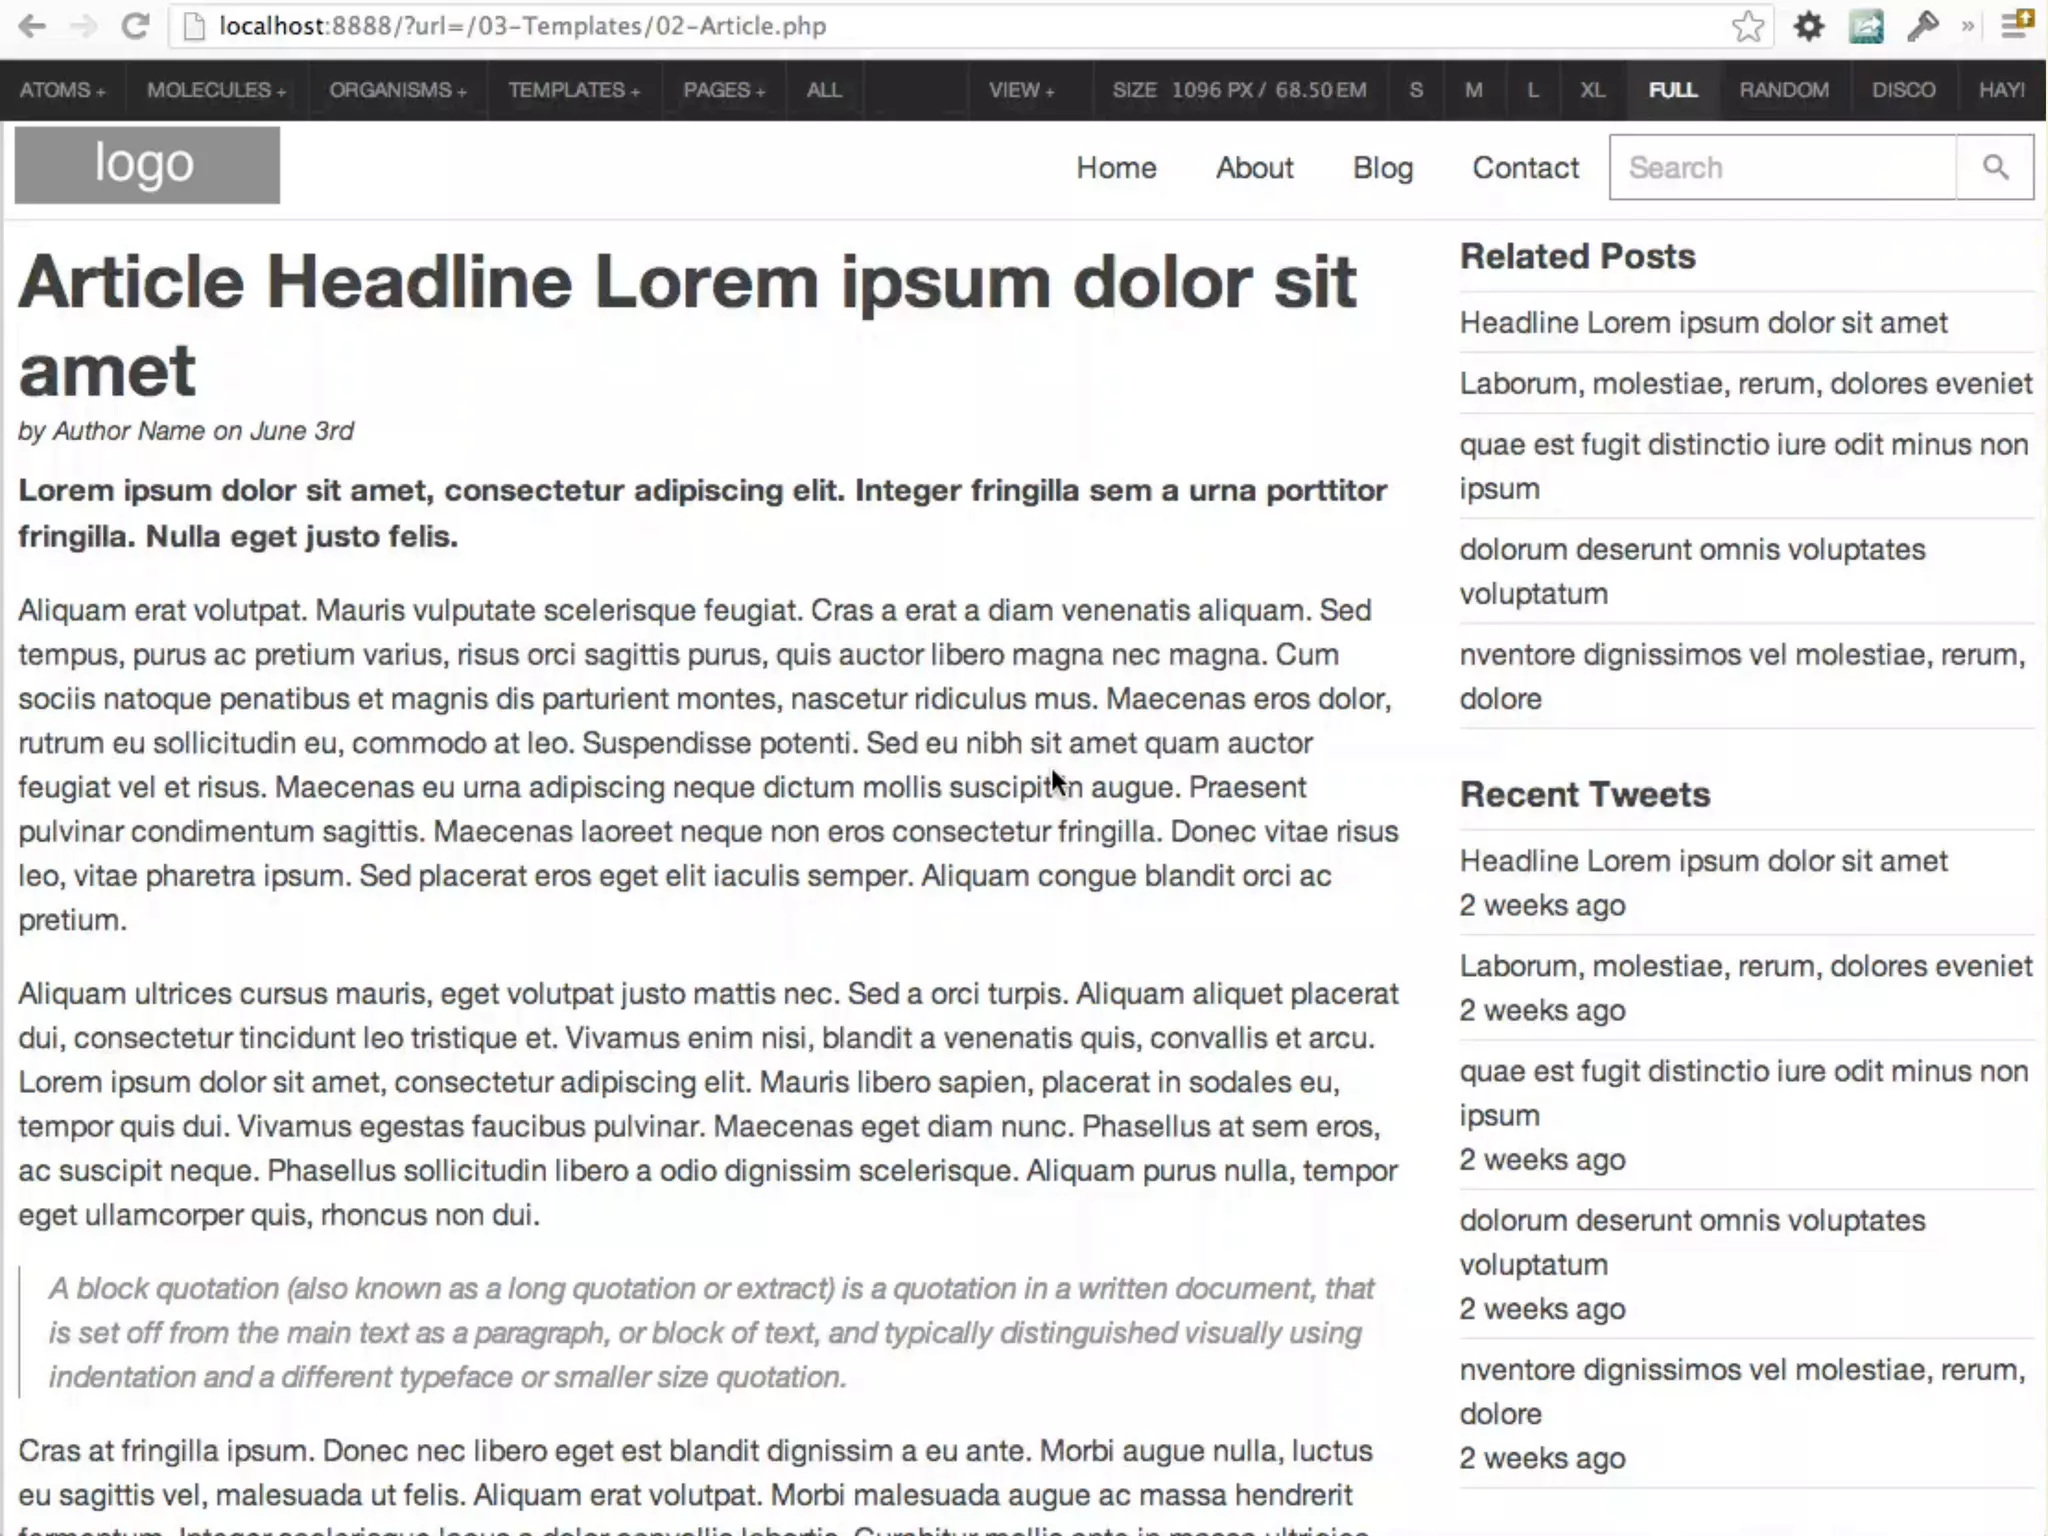Open related post 'Laborum, molestiae, rerum'
Image resolution: width=2048 pixels, height=1536 pixels.
tap(1745, 383)
